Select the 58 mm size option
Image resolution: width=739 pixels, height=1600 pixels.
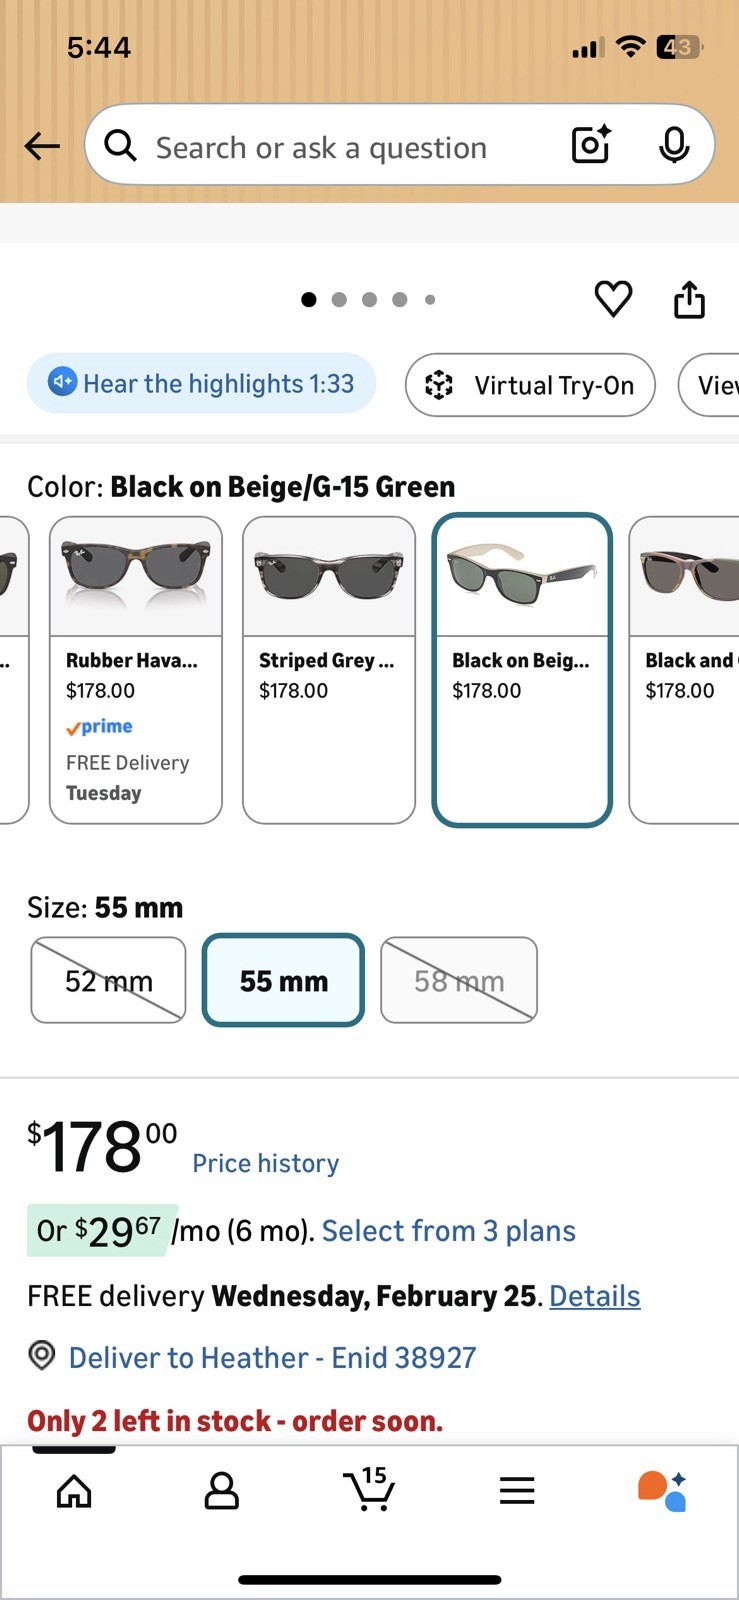[459, 980]
